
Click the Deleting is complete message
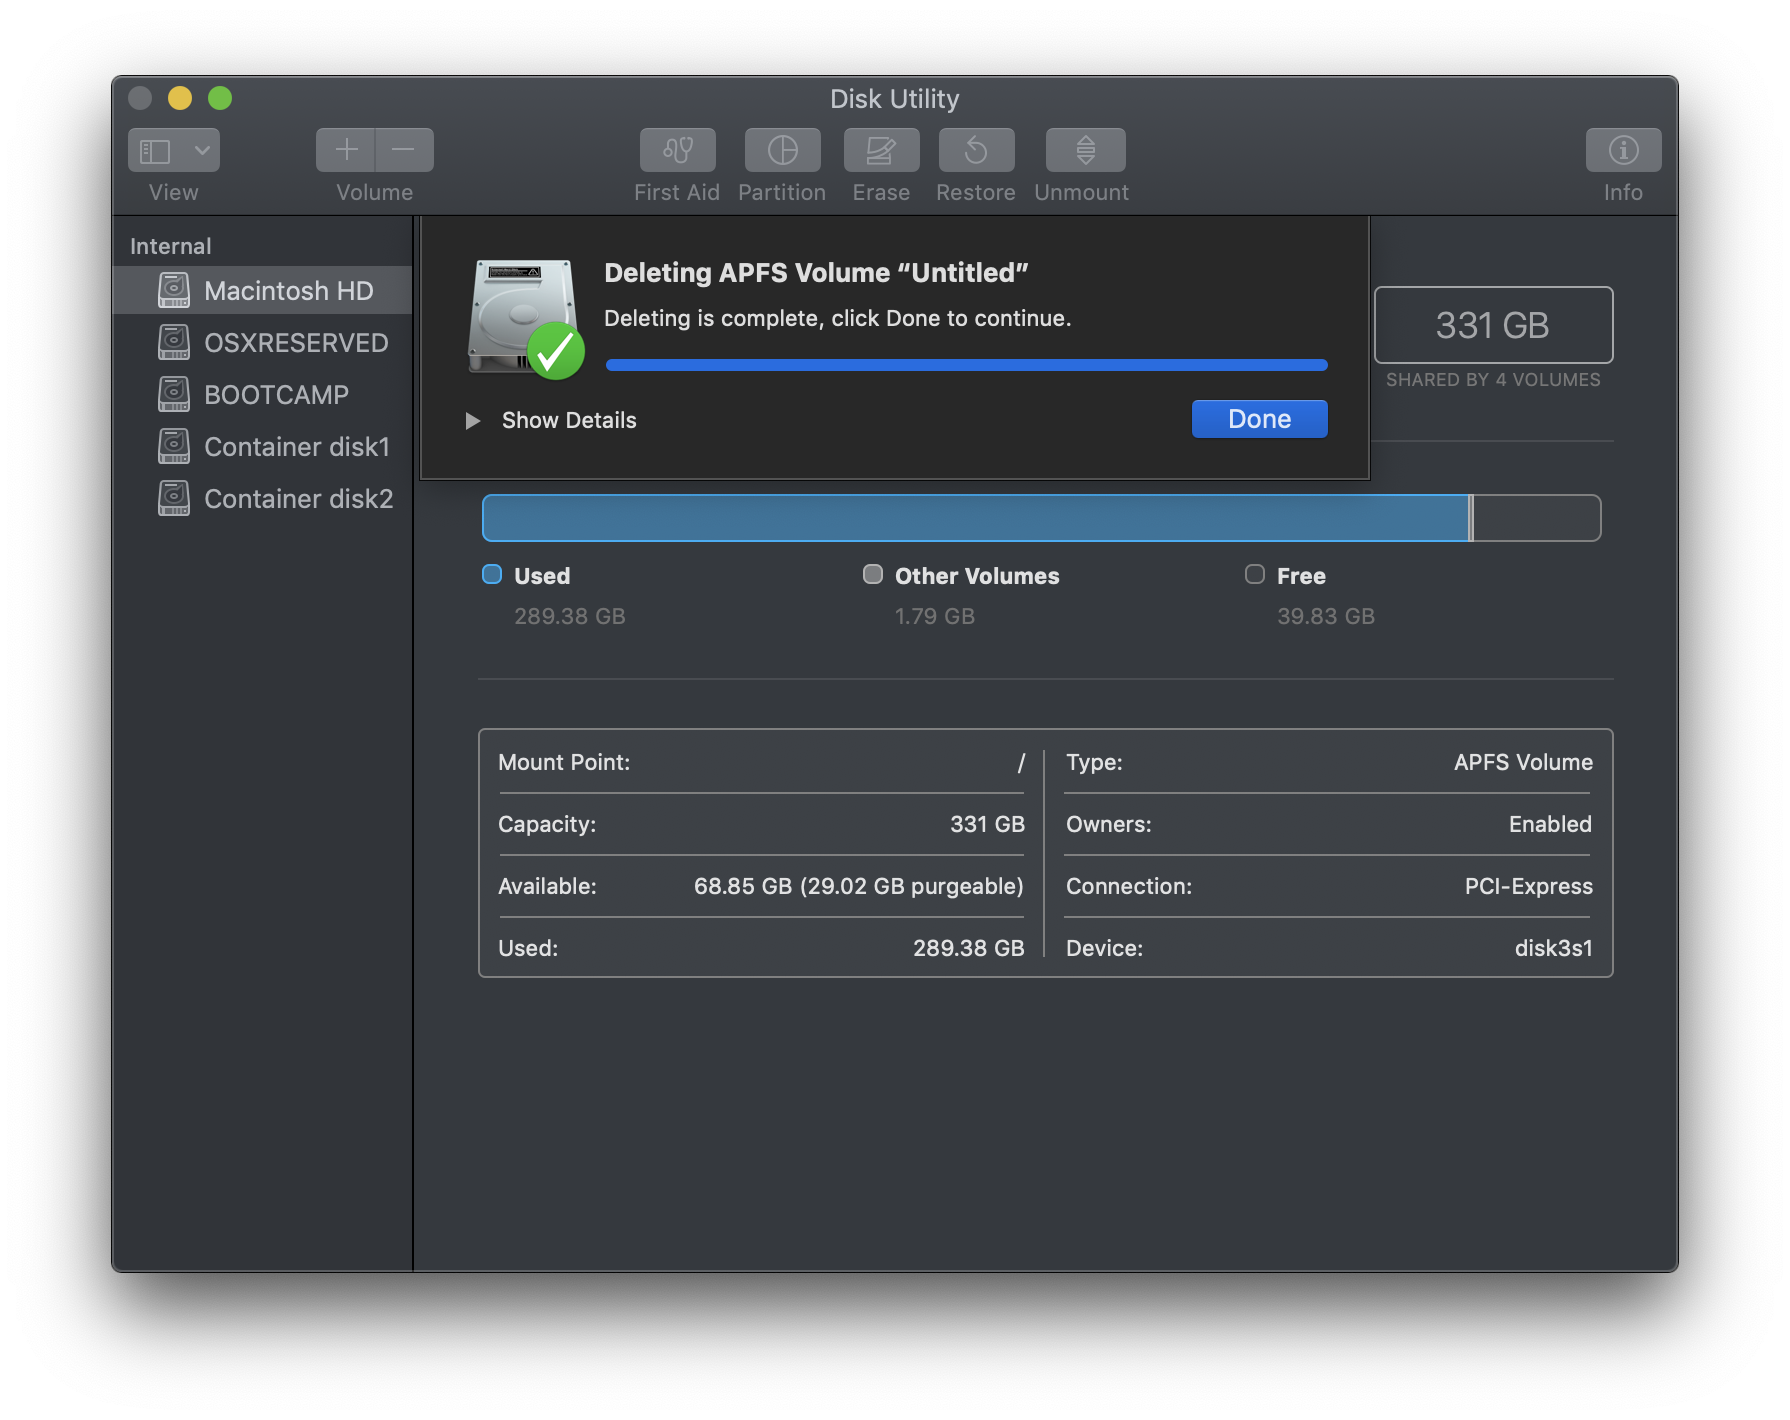(838, 318)
